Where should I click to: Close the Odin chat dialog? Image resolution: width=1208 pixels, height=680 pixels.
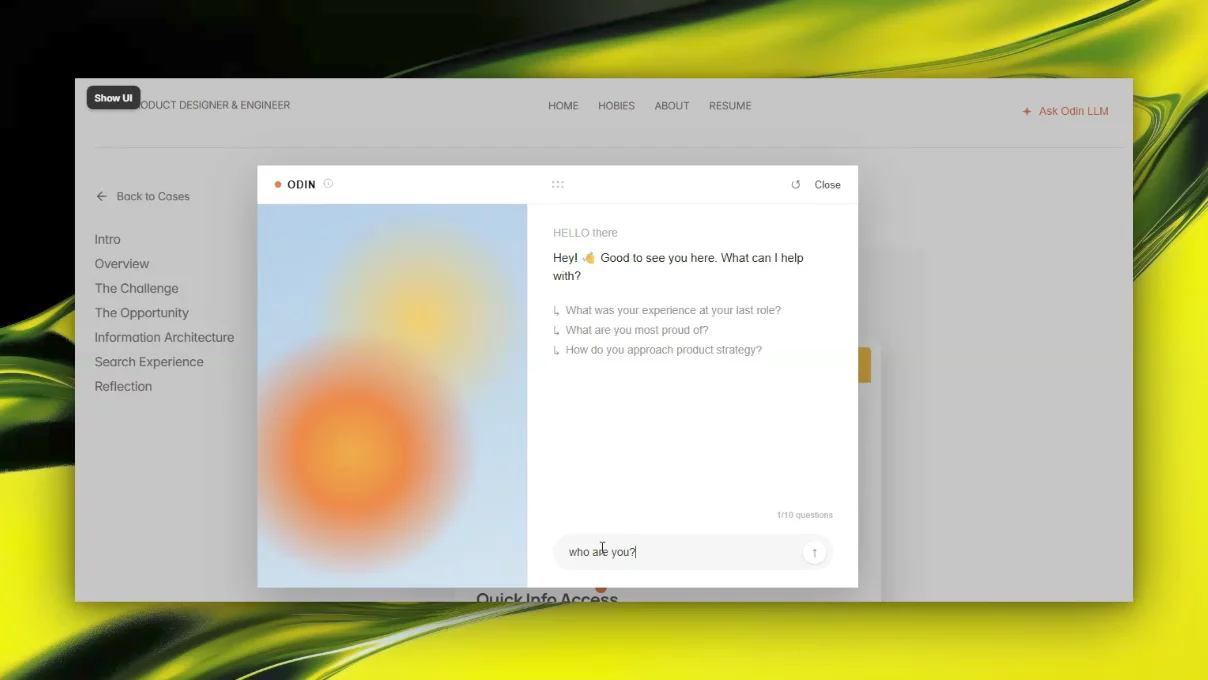click(827, 185)
